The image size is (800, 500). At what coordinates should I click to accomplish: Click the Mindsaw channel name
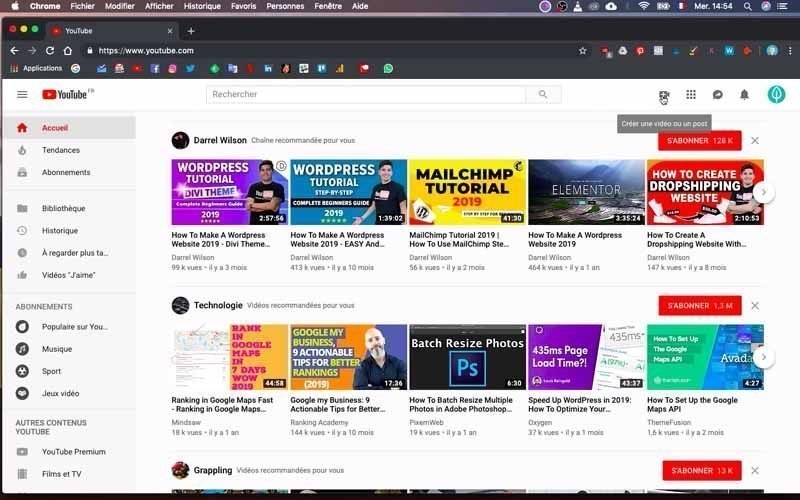pyautogui.click(x=186, y=422)
